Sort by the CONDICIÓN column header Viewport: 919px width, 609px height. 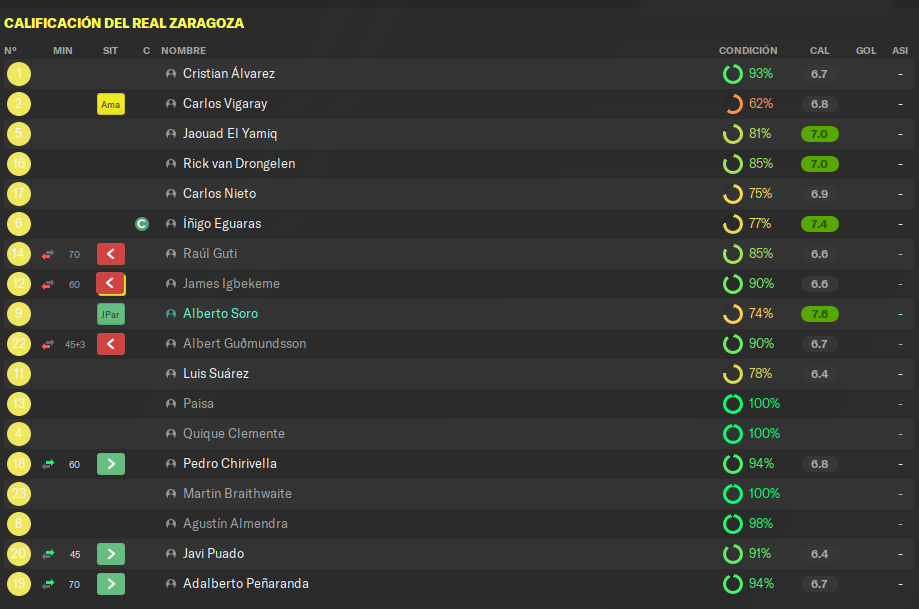pos(748,50)
